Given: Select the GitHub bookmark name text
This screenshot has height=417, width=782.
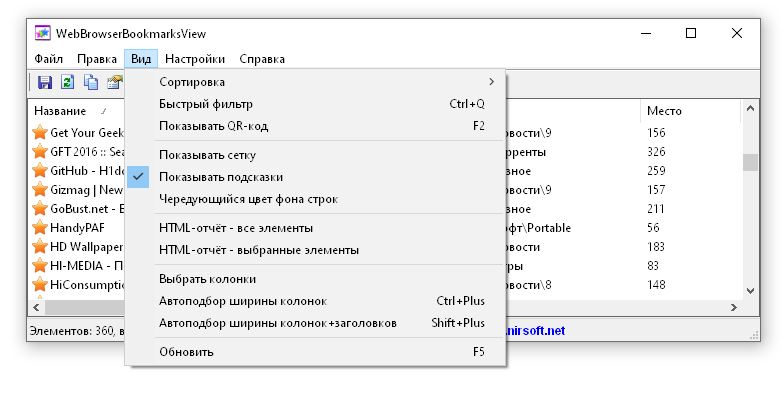Looking at the screenshot, I should pos(87,171).
